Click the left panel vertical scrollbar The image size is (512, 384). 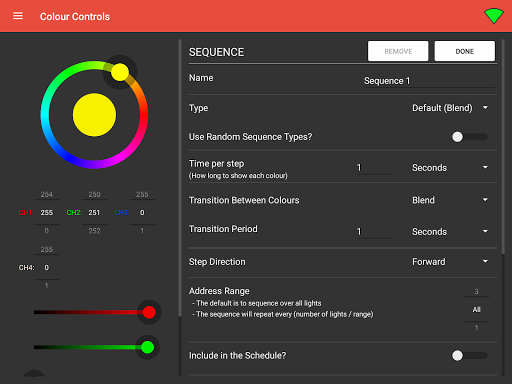click(180, 178)
